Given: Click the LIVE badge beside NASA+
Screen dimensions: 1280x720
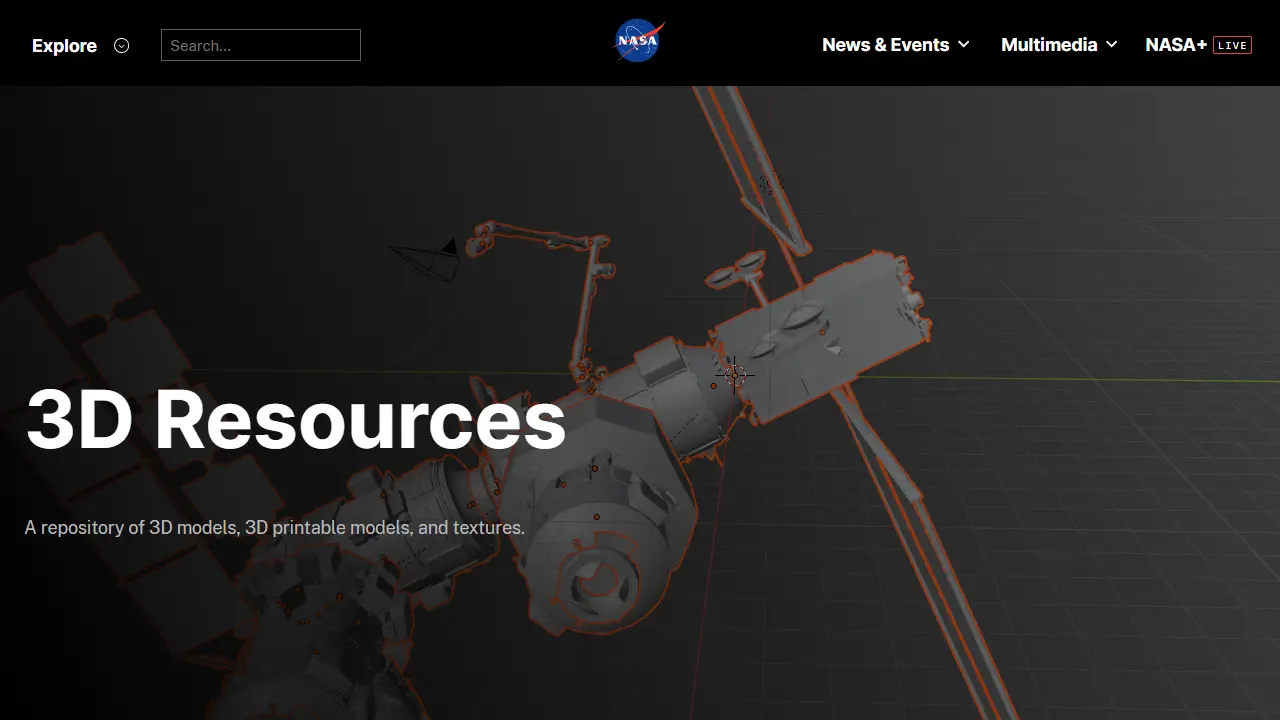Looking at the screenshot, I should point(1232,45).
